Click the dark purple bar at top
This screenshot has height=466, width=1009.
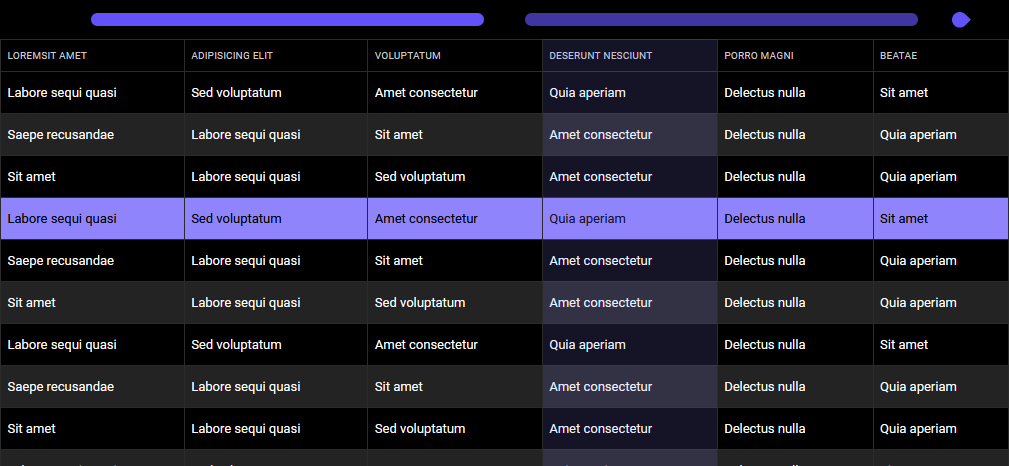click(721, 19)
